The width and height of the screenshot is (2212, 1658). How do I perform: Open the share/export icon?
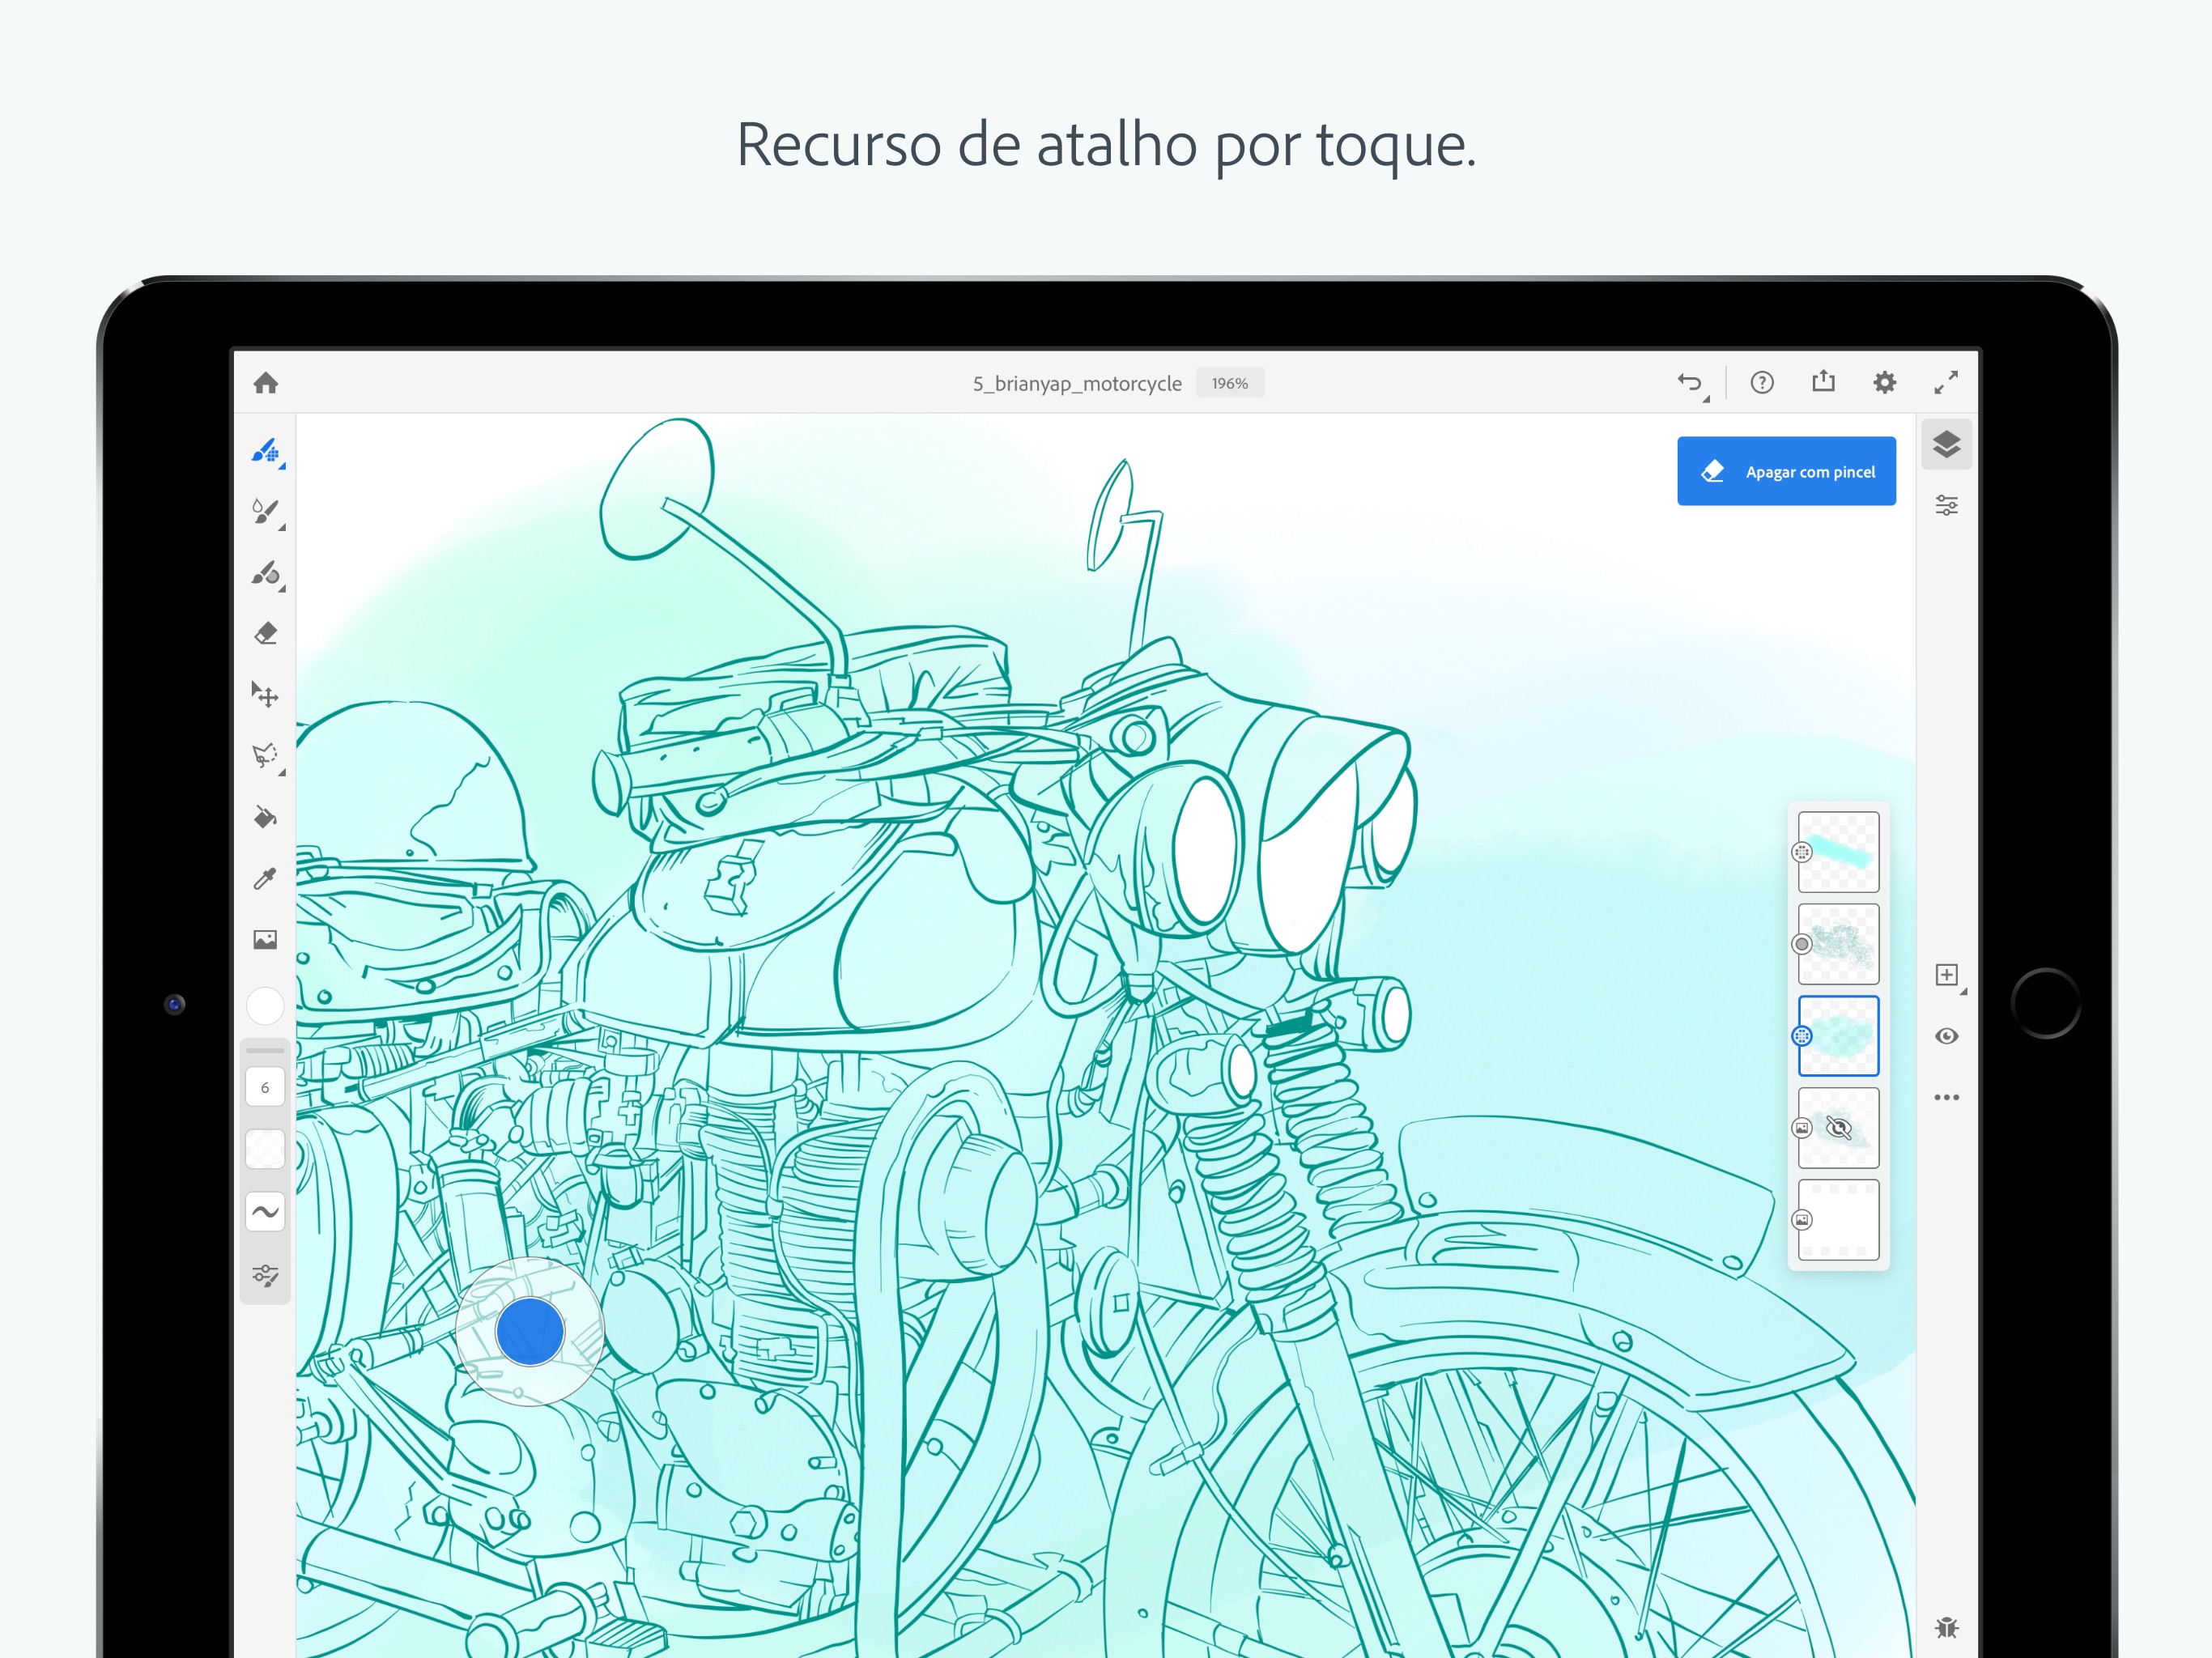(x=1823, y=381)
